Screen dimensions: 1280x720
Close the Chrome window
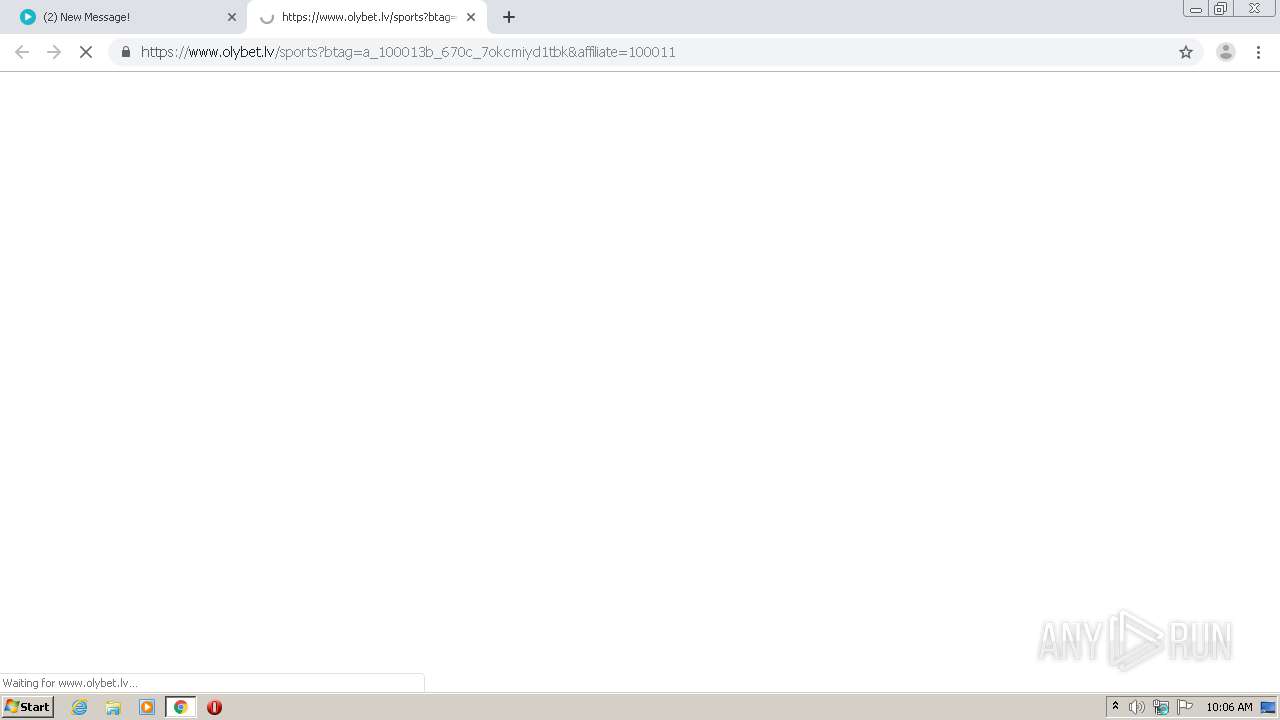point(1254,9)
